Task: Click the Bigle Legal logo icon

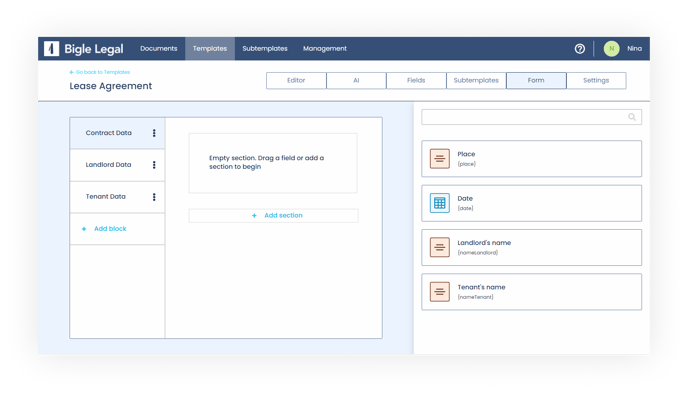Action: (51, 49)
